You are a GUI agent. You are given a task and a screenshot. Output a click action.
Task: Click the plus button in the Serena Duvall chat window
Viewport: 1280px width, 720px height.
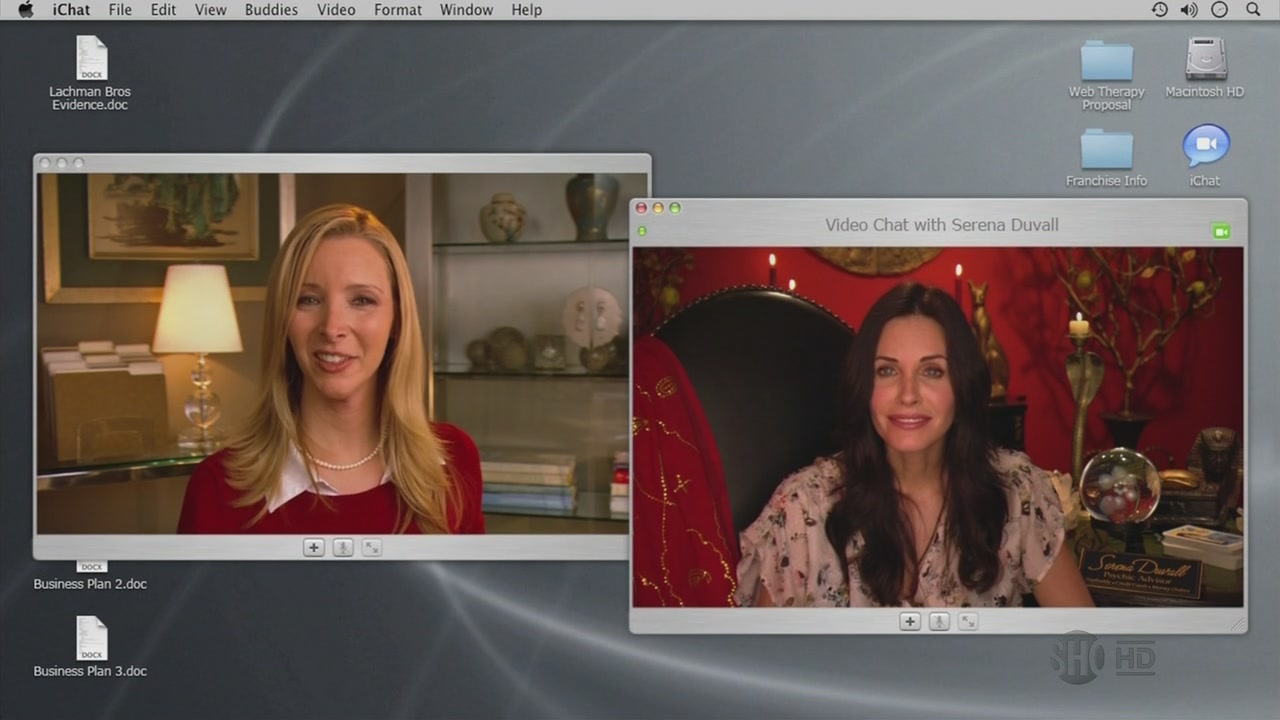(x=910, y=621)
